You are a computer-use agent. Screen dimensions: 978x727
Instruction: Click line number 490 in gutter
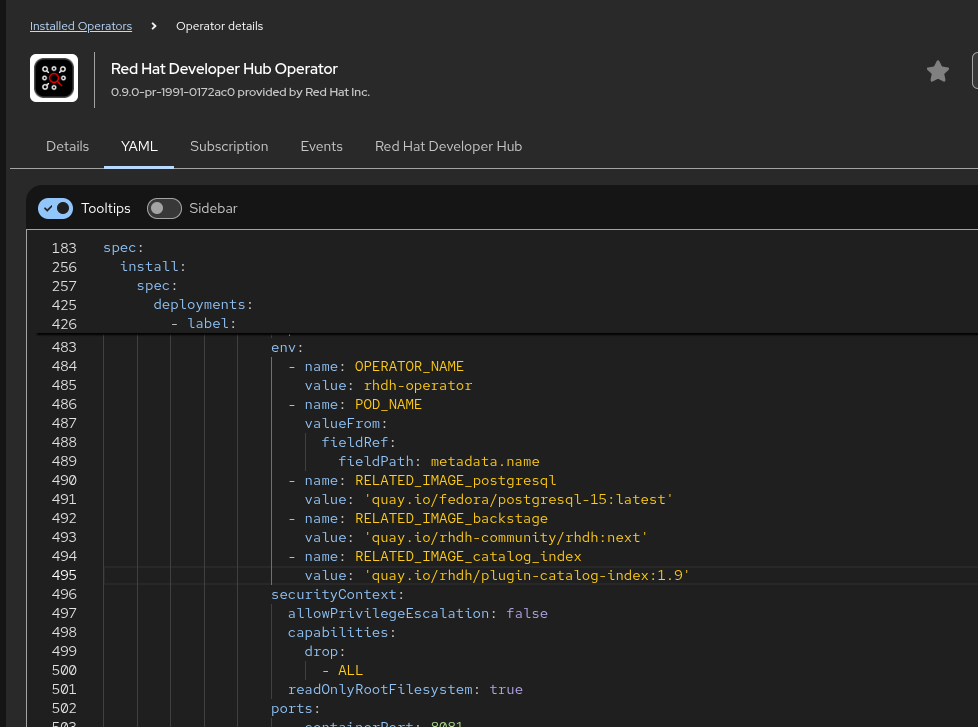[64, 480]
